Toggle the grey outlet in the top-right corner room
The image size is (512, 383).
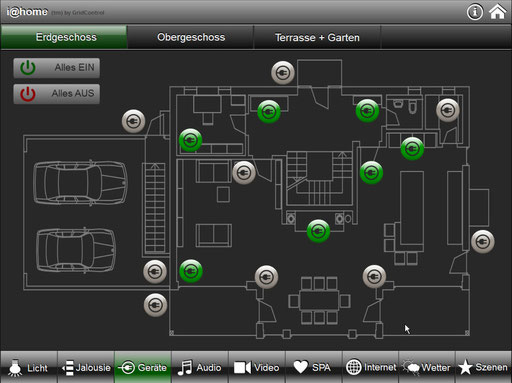pyautogui.click(x=448, y=110)
